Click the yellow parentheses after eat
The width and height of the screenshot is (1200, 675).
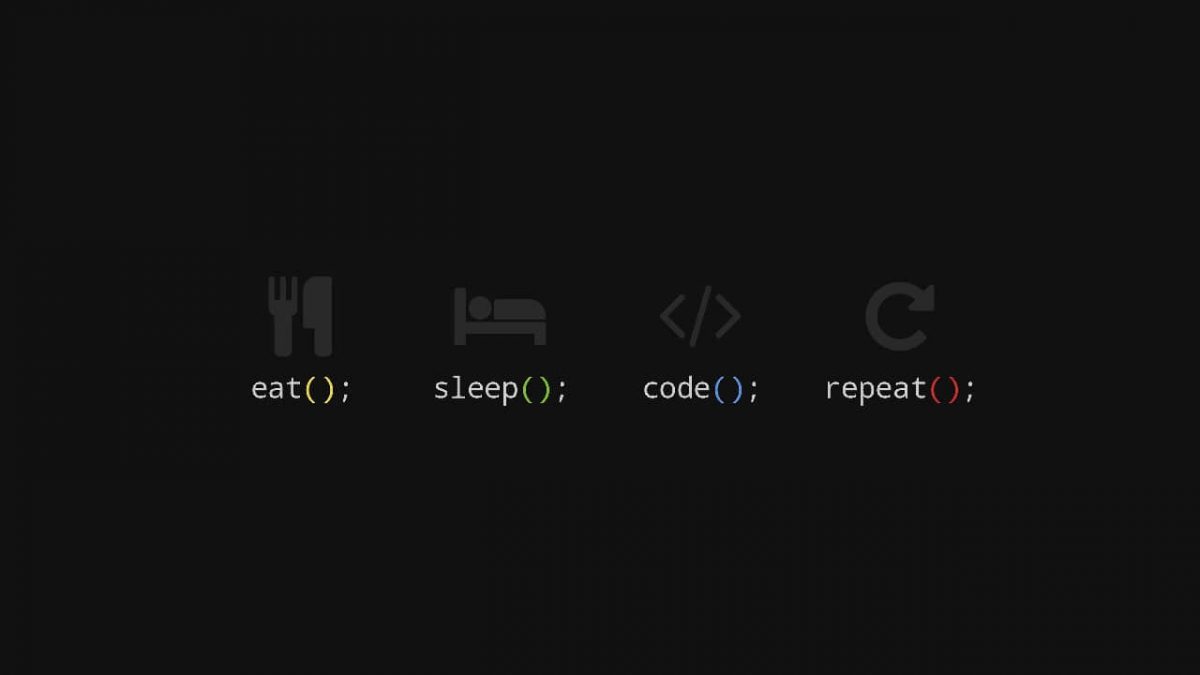(x=320, y=389)
